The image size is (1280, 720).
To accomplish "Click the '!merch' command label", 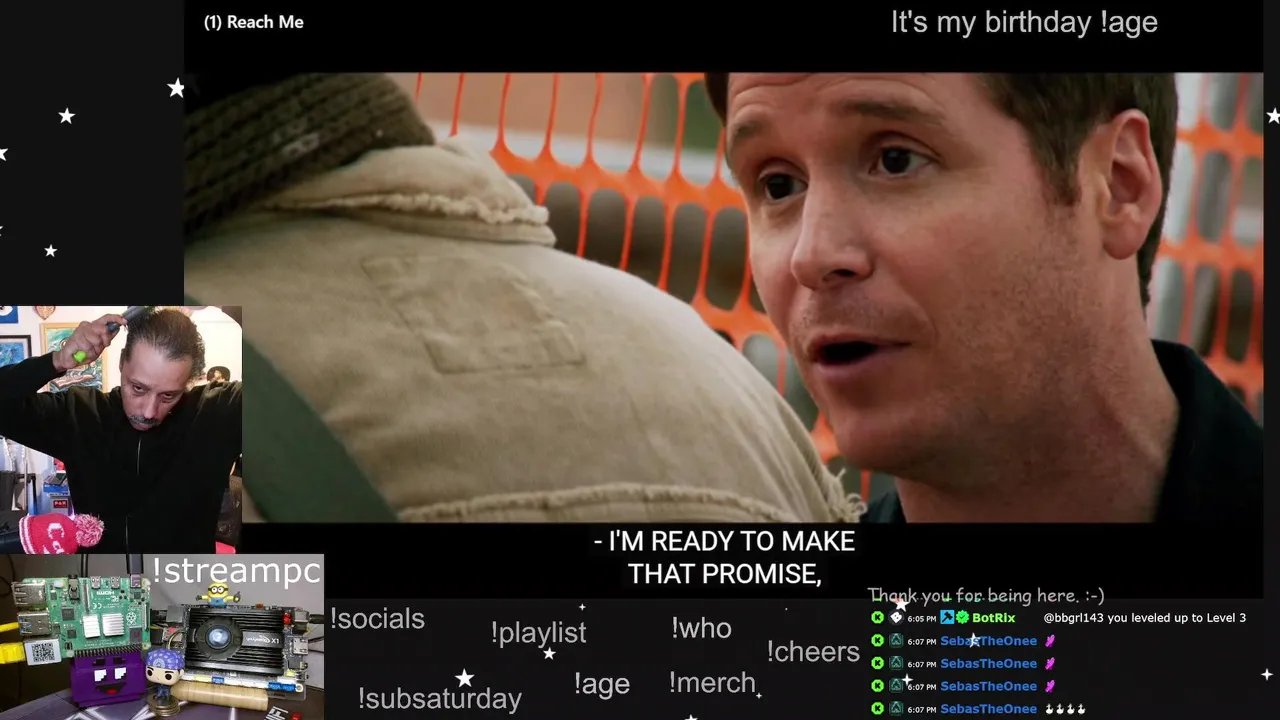I will click(x=712, y=683).
